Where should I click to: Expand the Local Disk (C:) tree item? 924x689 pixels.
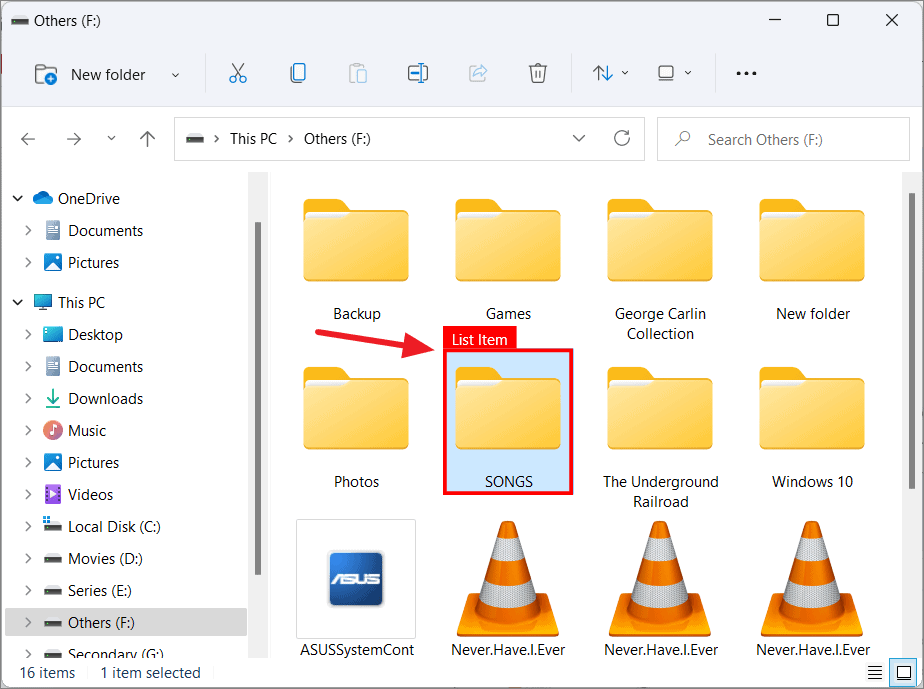28,526
